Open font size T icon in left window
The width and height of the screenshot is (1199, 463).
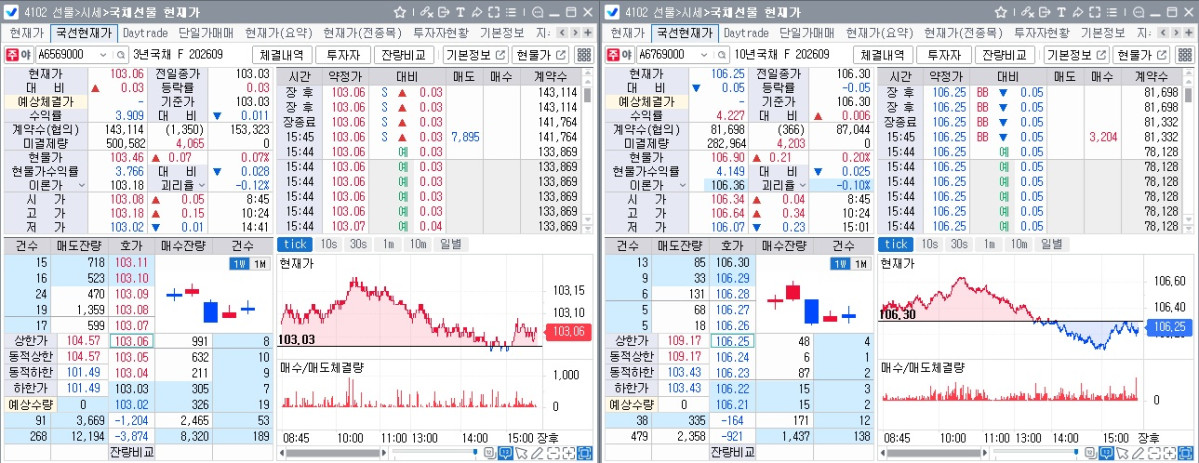click(460, 12)
